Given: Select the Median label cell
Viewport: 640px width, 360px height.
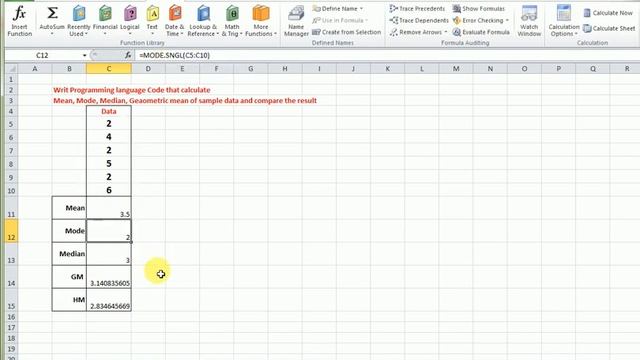Looking at the screenshot, I should 69,254.
